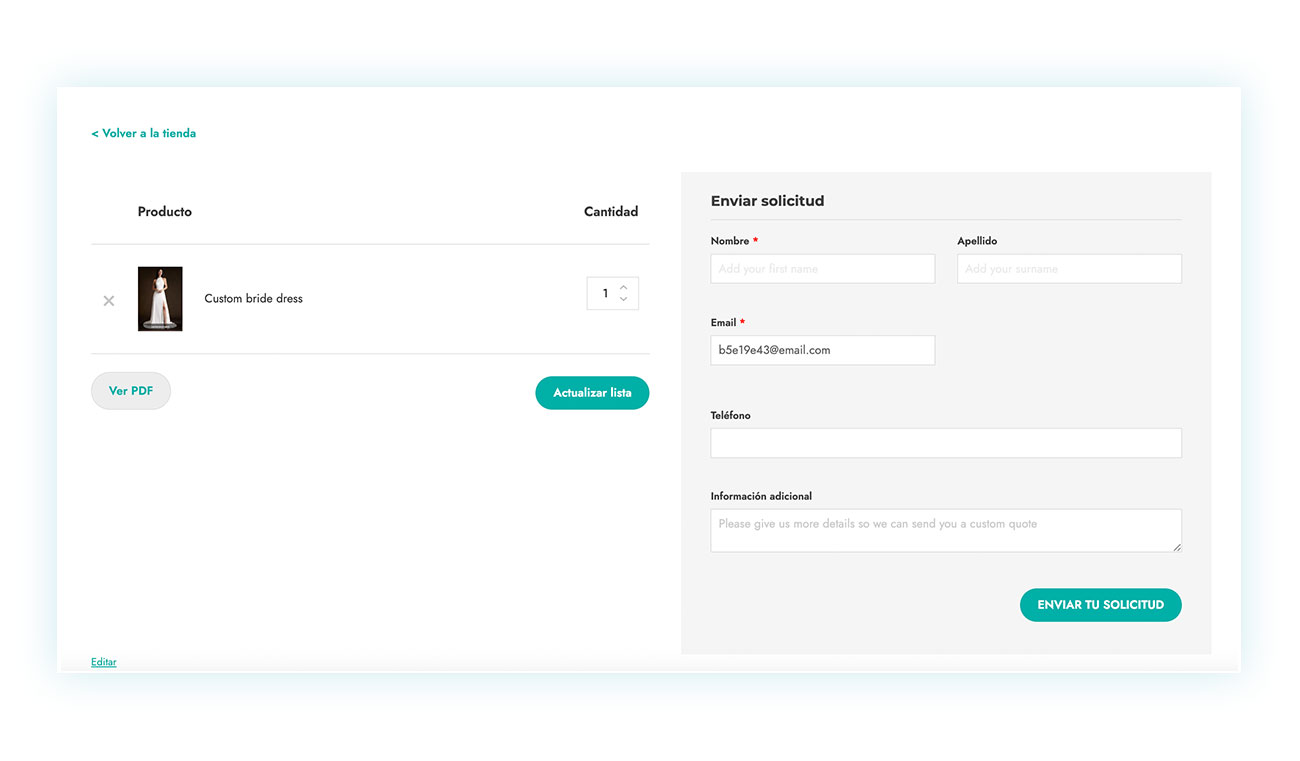The height and width of the screenshot is (761, 1300).
Task: Open the Editar link
Action: click(103, 662)
